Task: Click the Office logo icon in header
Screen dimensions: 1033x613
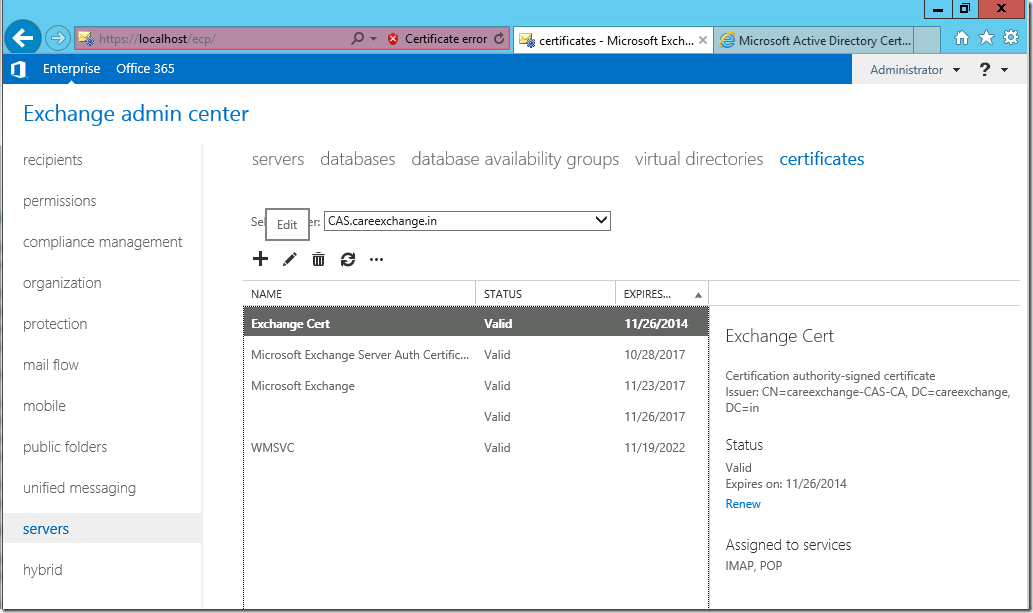Action: (x=19, y=69)
